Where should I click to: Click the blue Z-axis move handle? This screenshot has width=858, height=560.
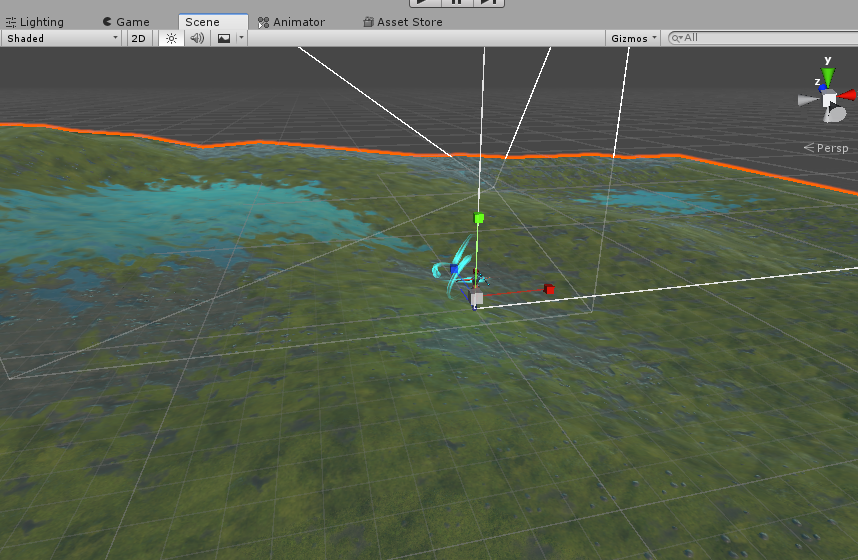[454, 268]
